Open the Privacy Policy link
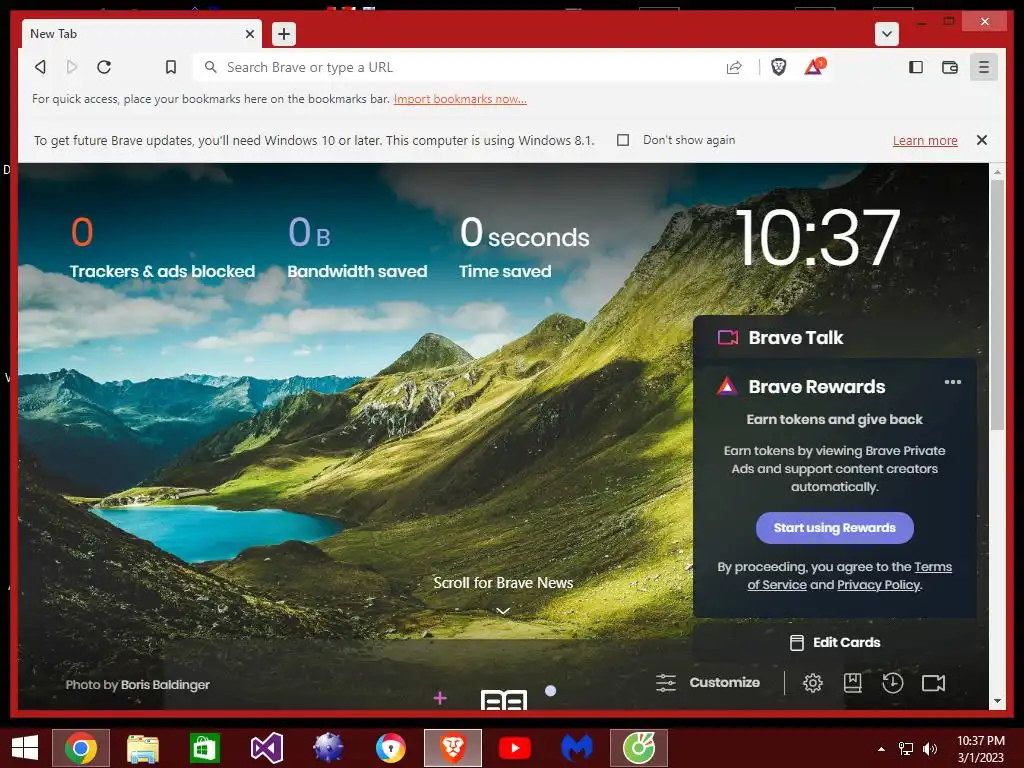This screenshot has height=768, width=1024. pyautogui.click(x=878, y=584)
